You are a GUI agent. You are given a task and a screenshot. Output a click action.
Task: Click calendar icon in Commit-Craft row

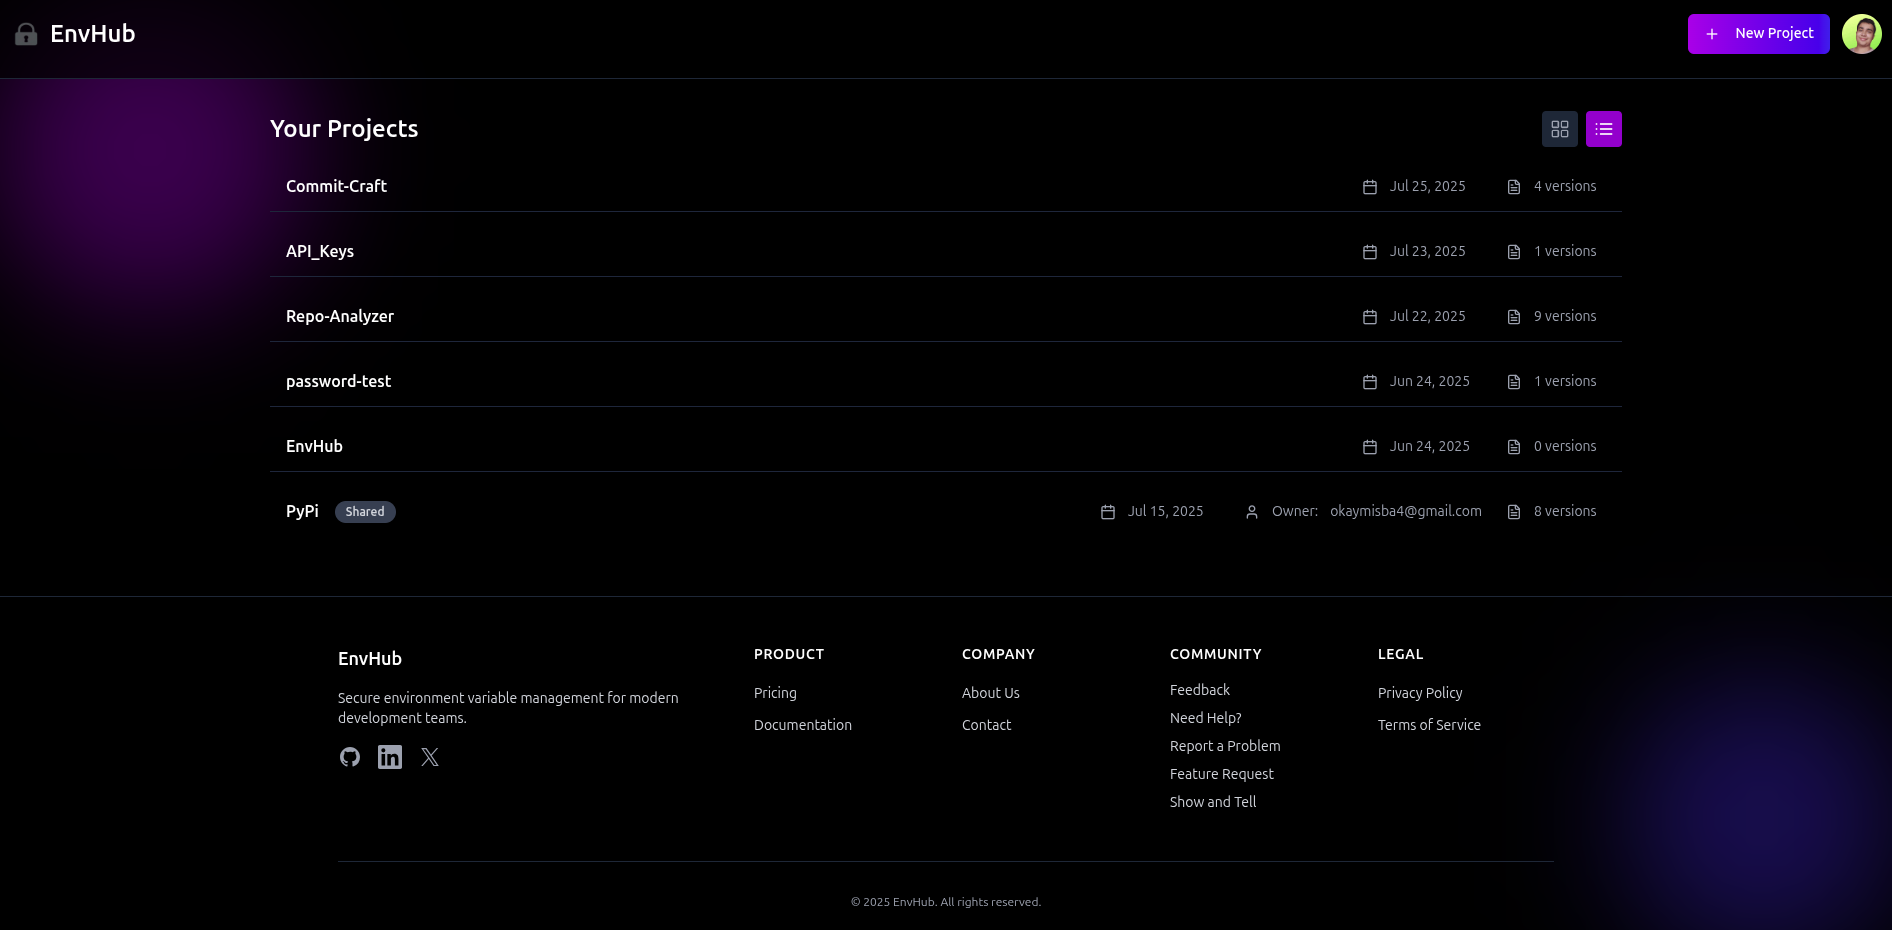pyautogui.click(x=1370, y=187)
